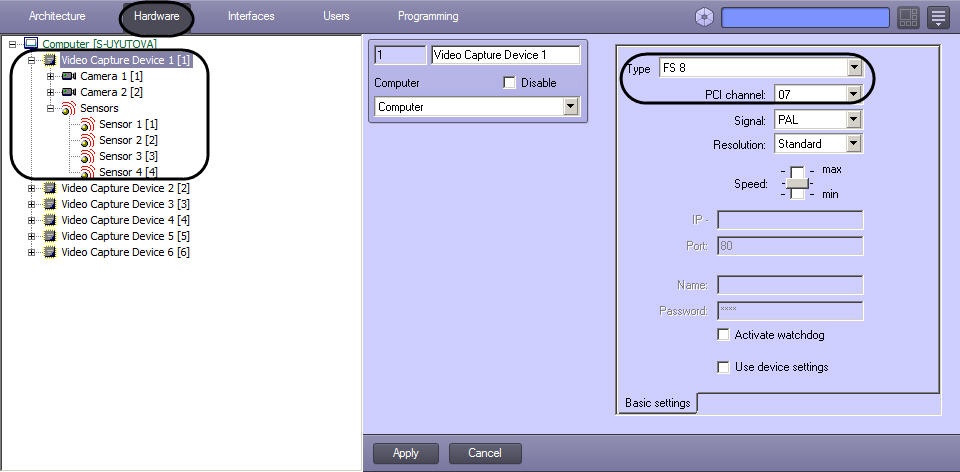Click the Video Capture Device 1 chip icon
The width and height of the screenshot is (960, 472).
tap(50, 60)
